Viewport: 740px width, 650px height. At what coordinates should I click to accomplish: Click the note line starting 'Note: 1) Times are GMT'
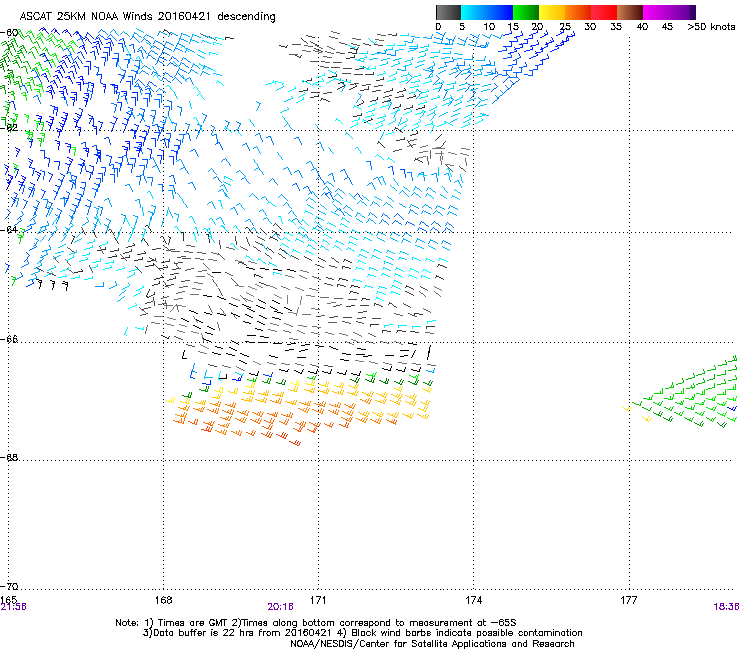tap(316, 623)
